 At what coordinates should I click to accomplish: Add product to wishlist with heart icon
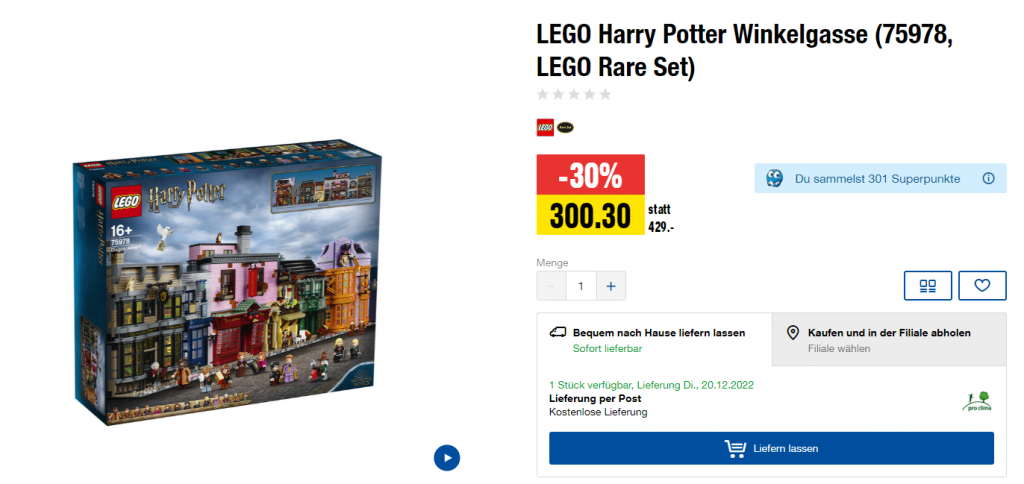click(x=982, y=286)
